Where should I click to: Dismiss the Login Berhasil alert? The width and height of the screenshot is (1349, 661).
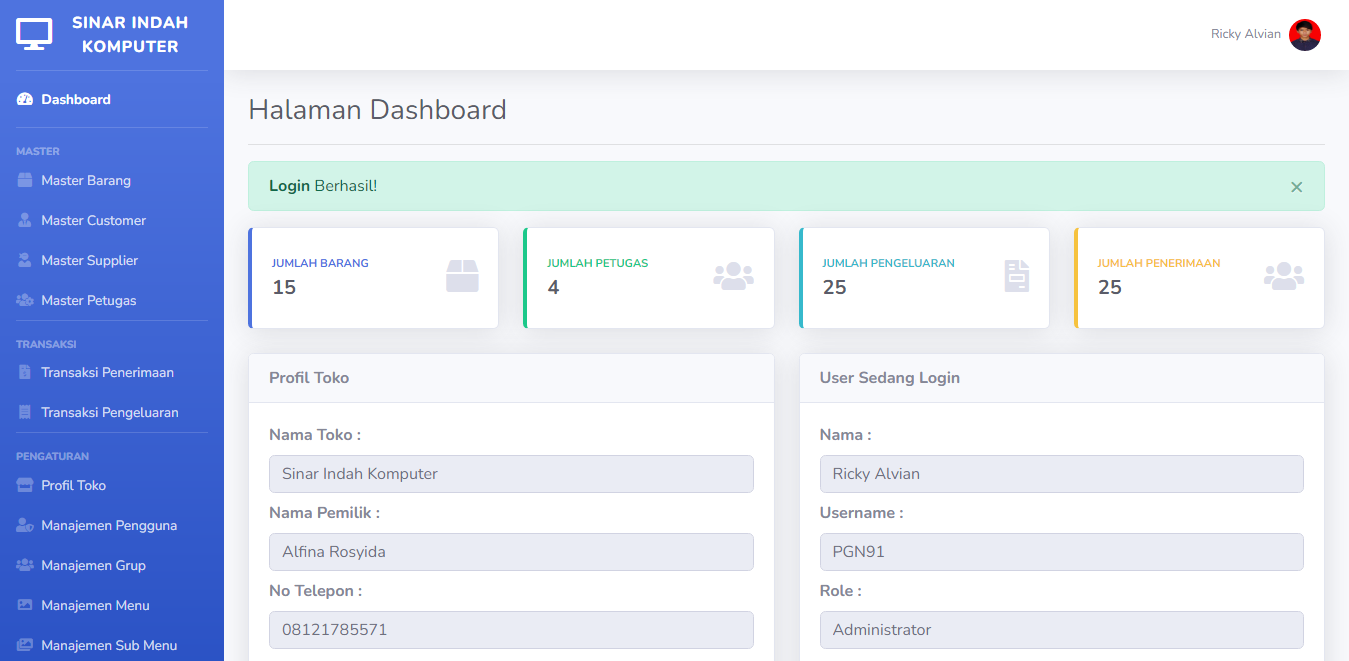(1296, 187)
